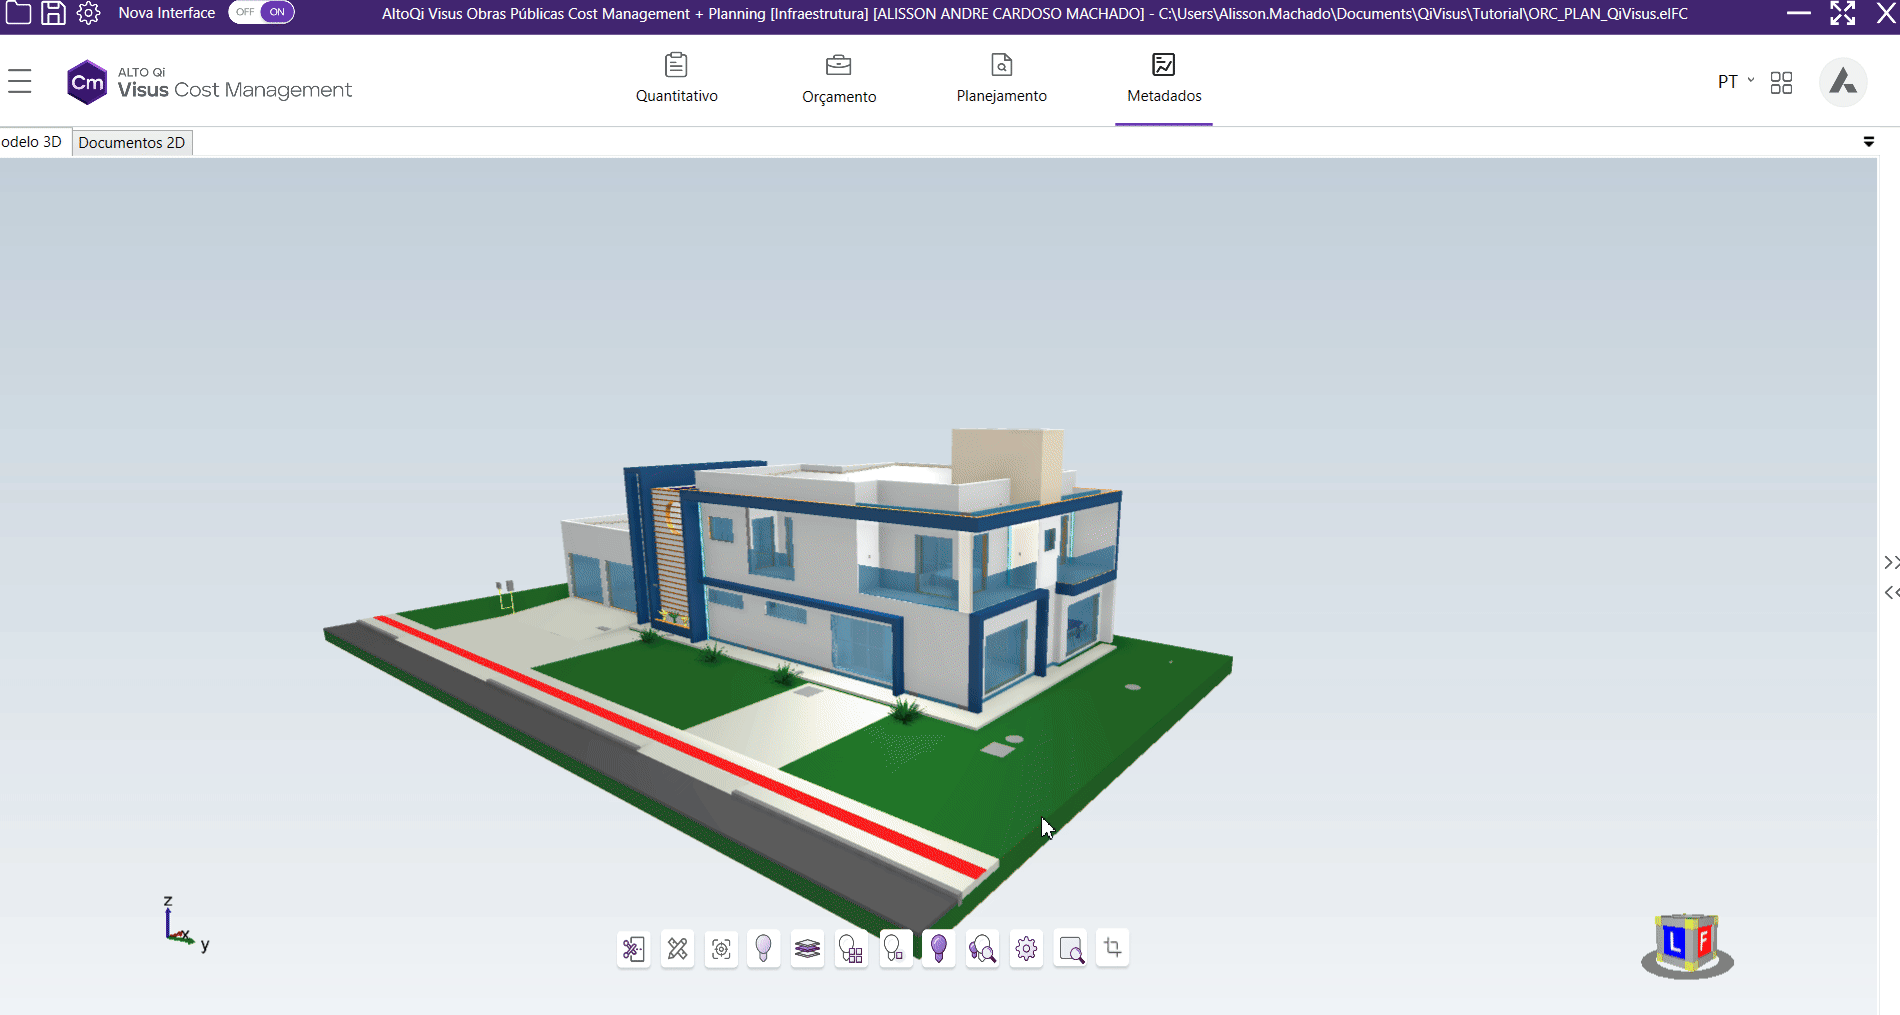Open the Quantitativo section
This screenshot has height=1015, width=1900.
click(677, 80)
